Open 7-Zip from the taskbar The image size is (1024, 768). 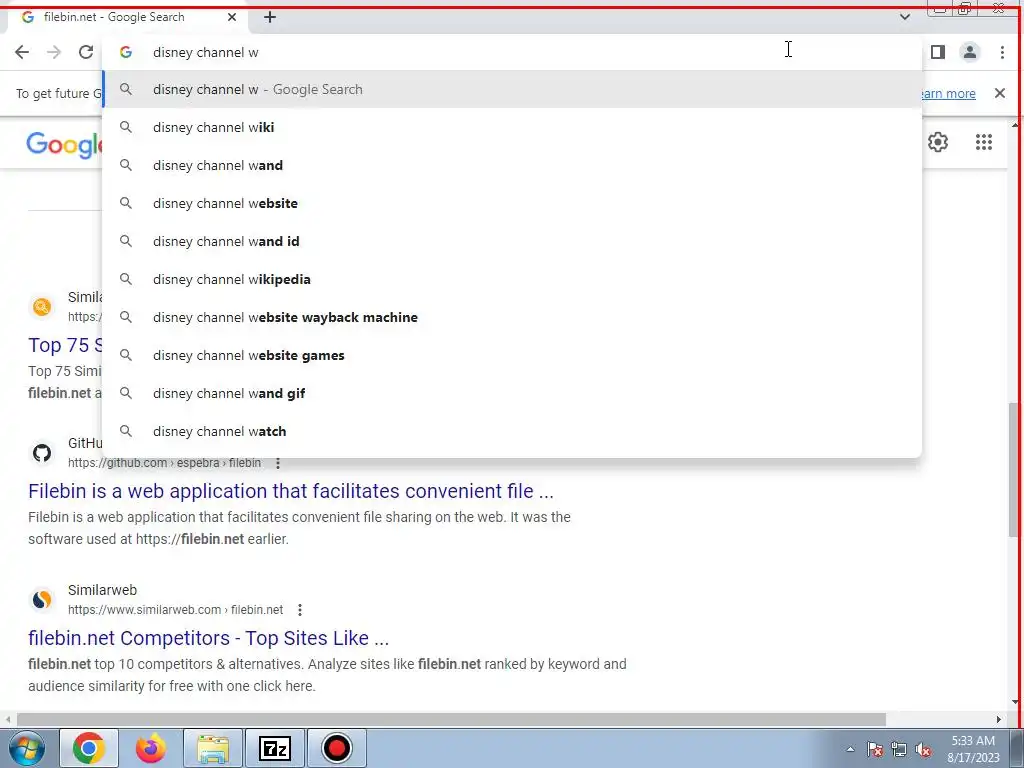click(x=275, y=748)
